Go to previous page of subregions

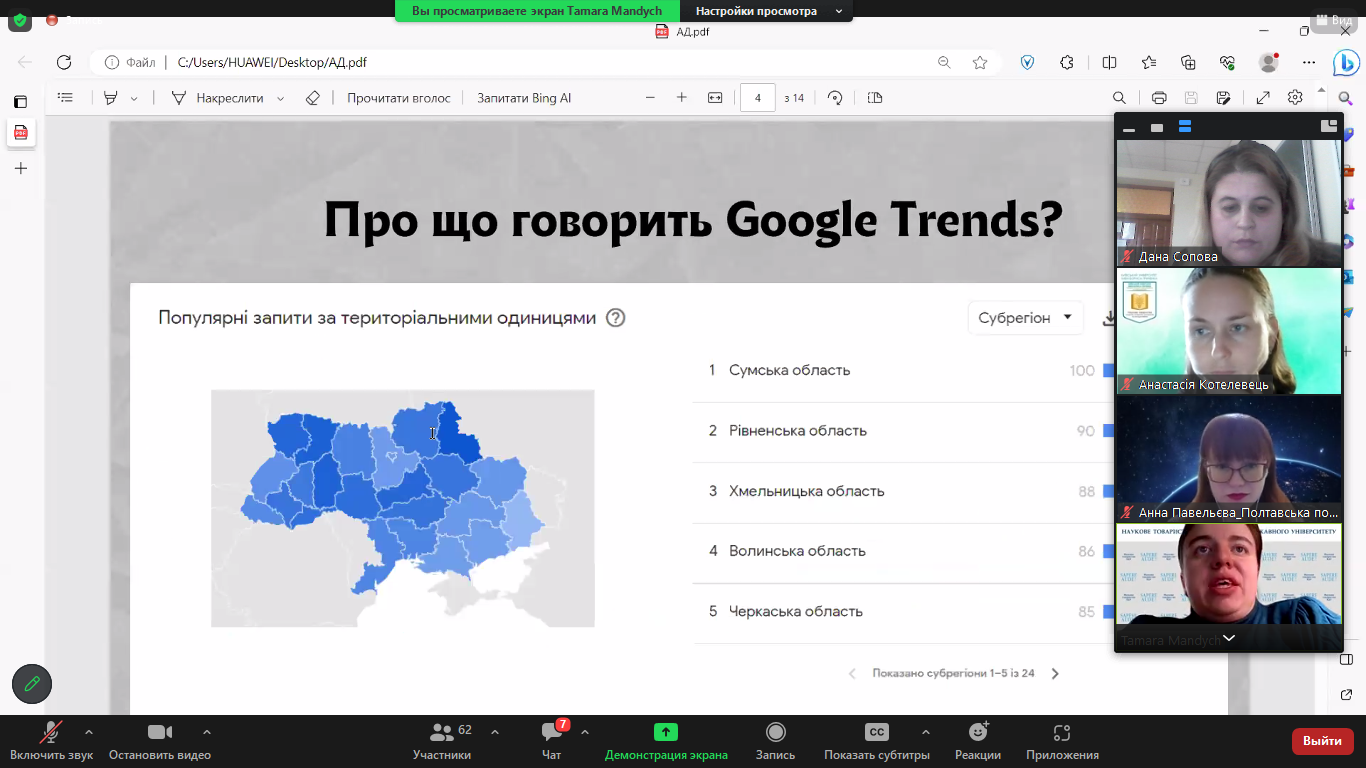852,674
